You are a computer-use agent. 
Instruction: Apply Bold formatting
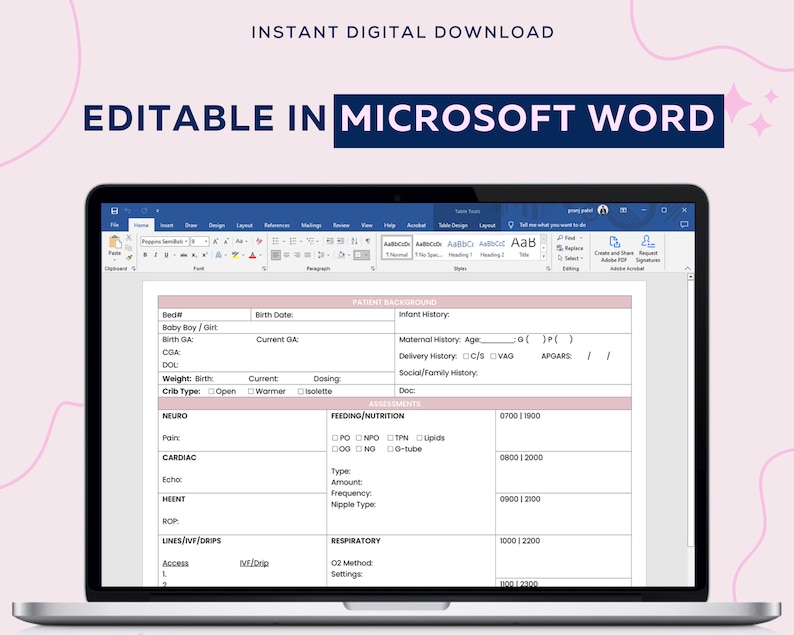tap(145, 255)
